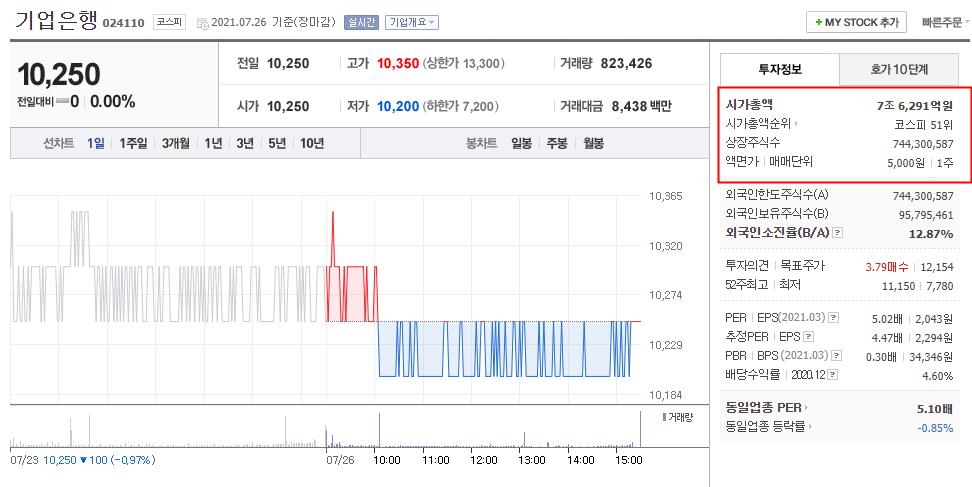
Task: Click the 동일업종 등락률 value -0.85%
Action: pyautogui.click(x=935, y=428)
